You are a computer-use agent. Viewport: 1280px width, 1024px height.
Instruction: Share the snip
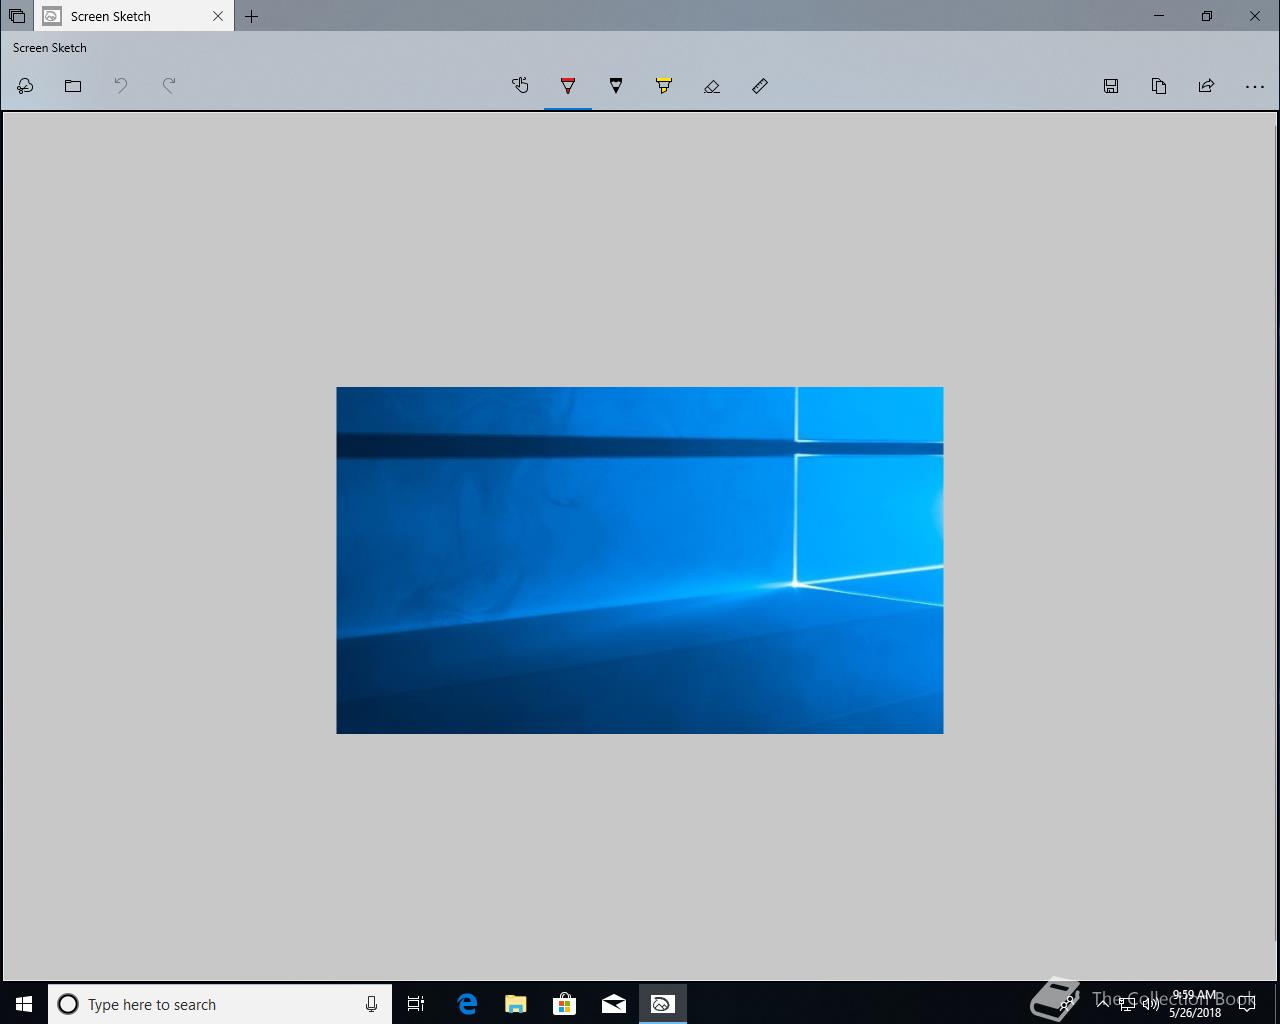[x=1207, y=86]
